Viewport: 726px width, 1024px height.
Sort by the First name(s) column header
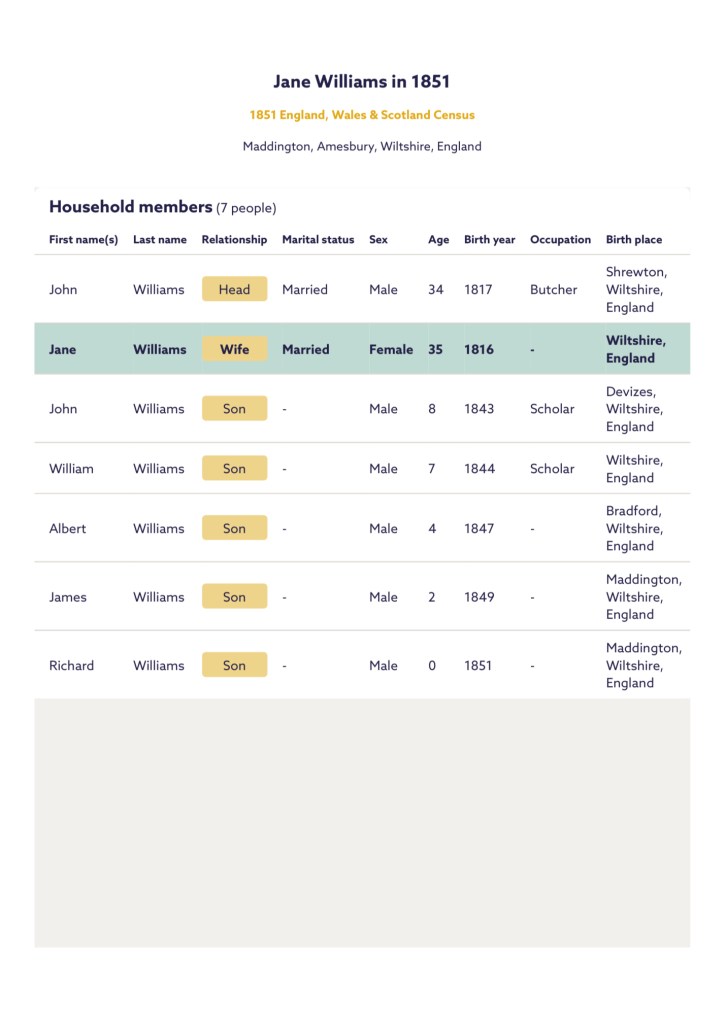pos(83,240)
